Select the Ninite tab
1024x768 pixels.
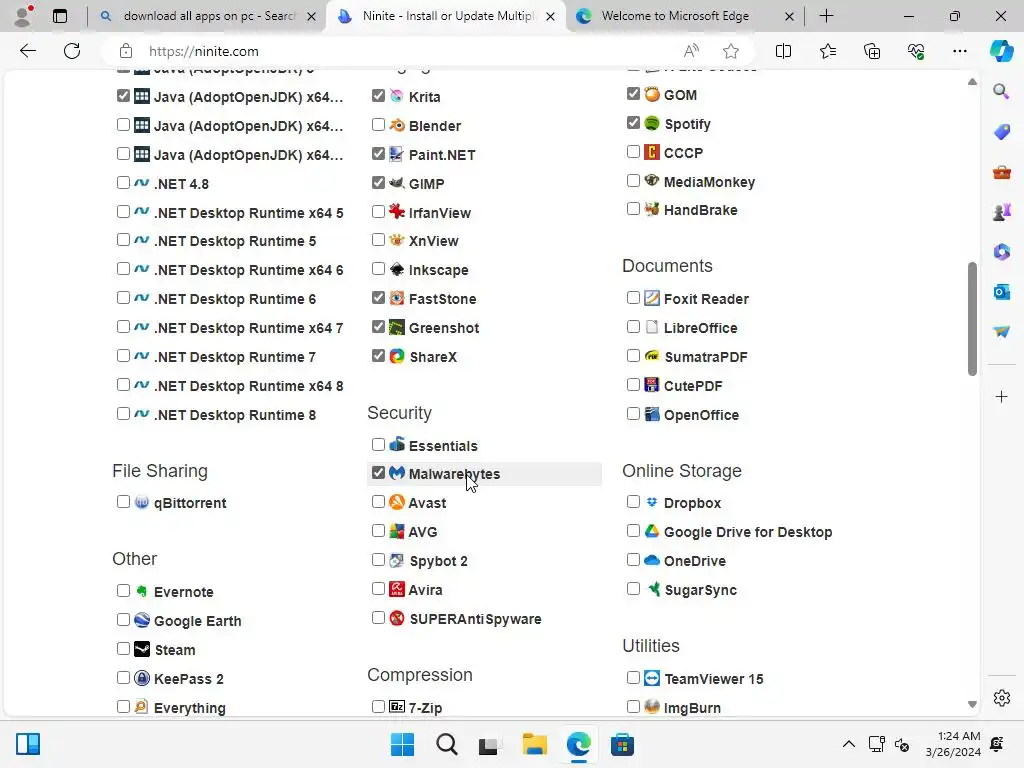(447, 16)
